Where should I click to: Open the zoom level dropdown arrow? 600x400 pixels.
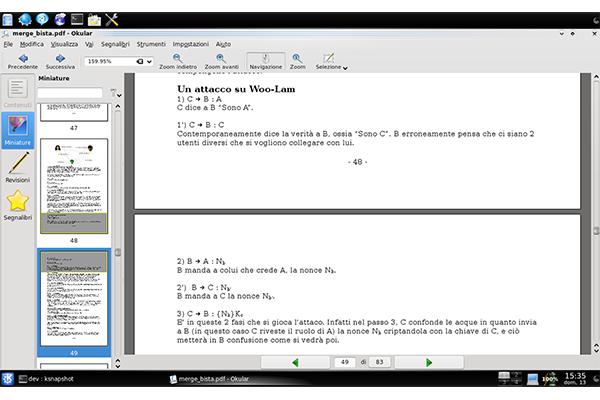click(x=149, y=61)
